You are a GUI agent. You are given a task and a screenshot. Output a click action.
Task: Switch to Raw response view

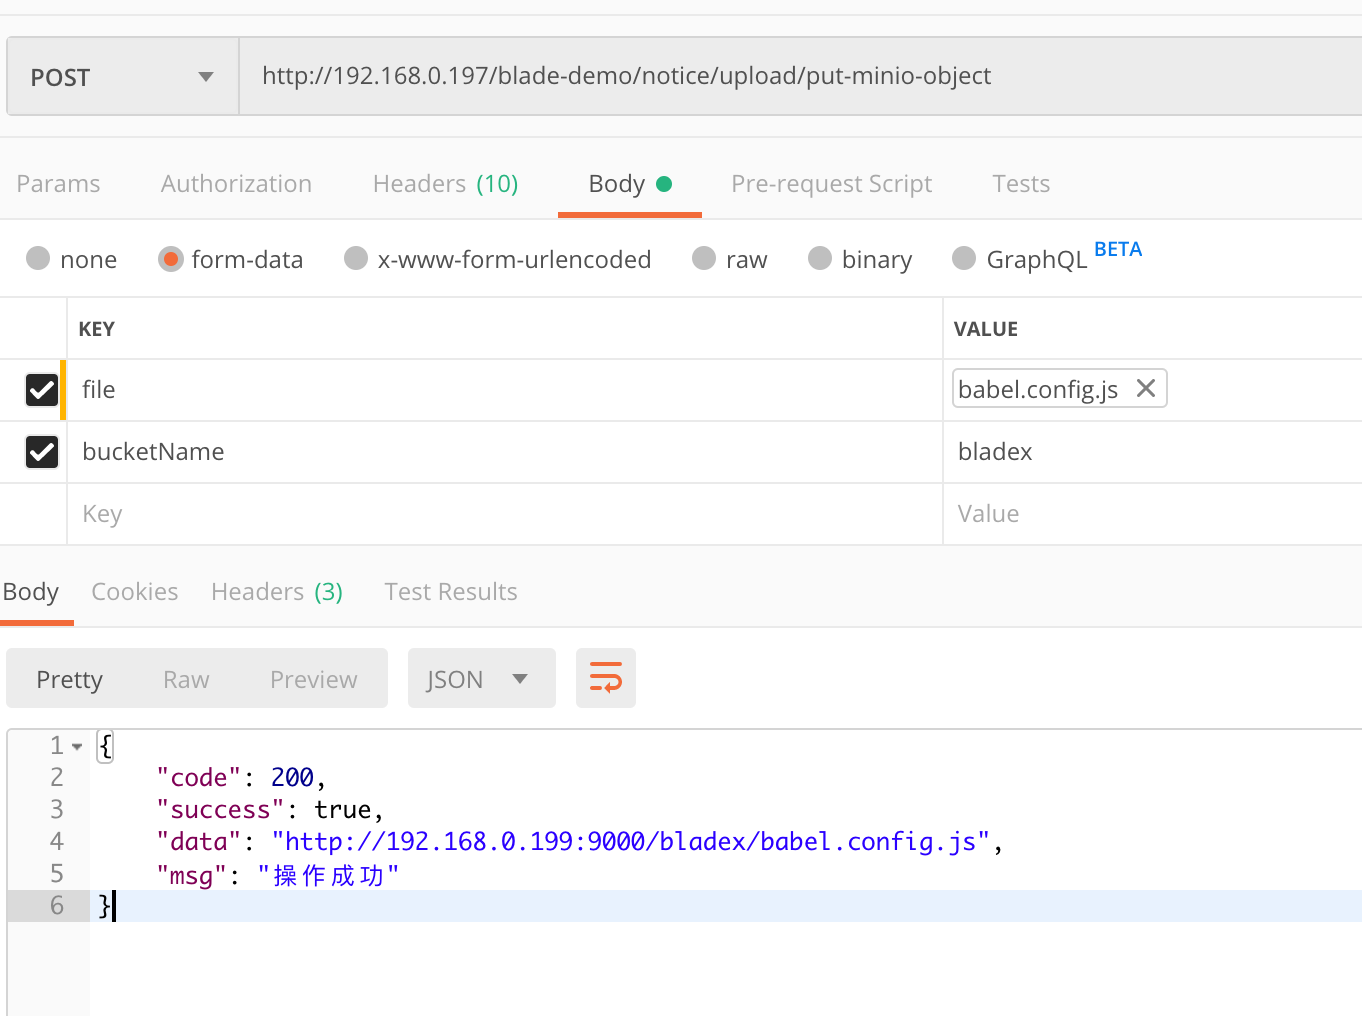(x=186, y=679)
